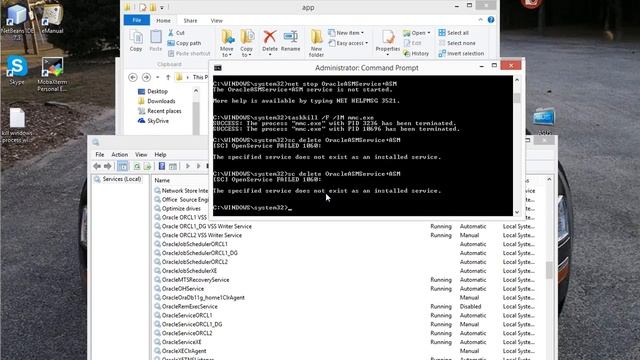Screen dimensions: 640x360
Task: Select the kill windows process file icon
Action: point(17,125)
